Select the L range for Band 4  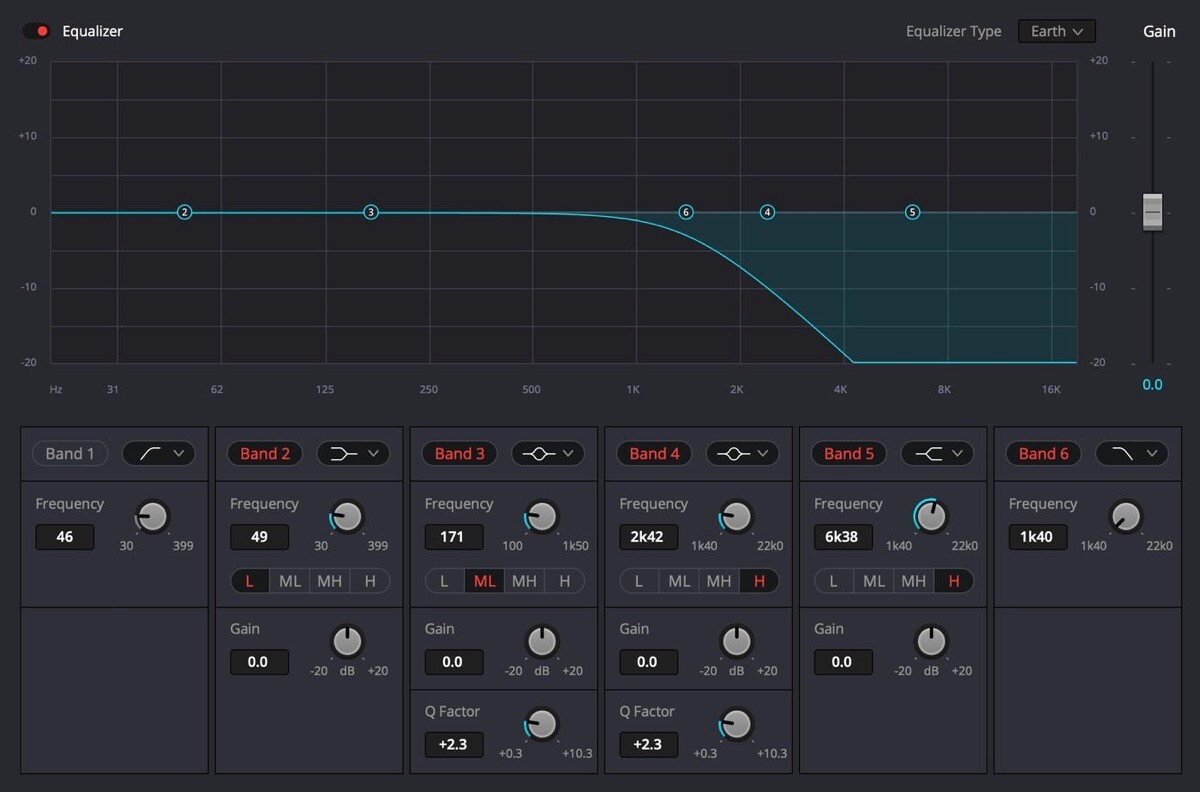[x=640, y=581]
